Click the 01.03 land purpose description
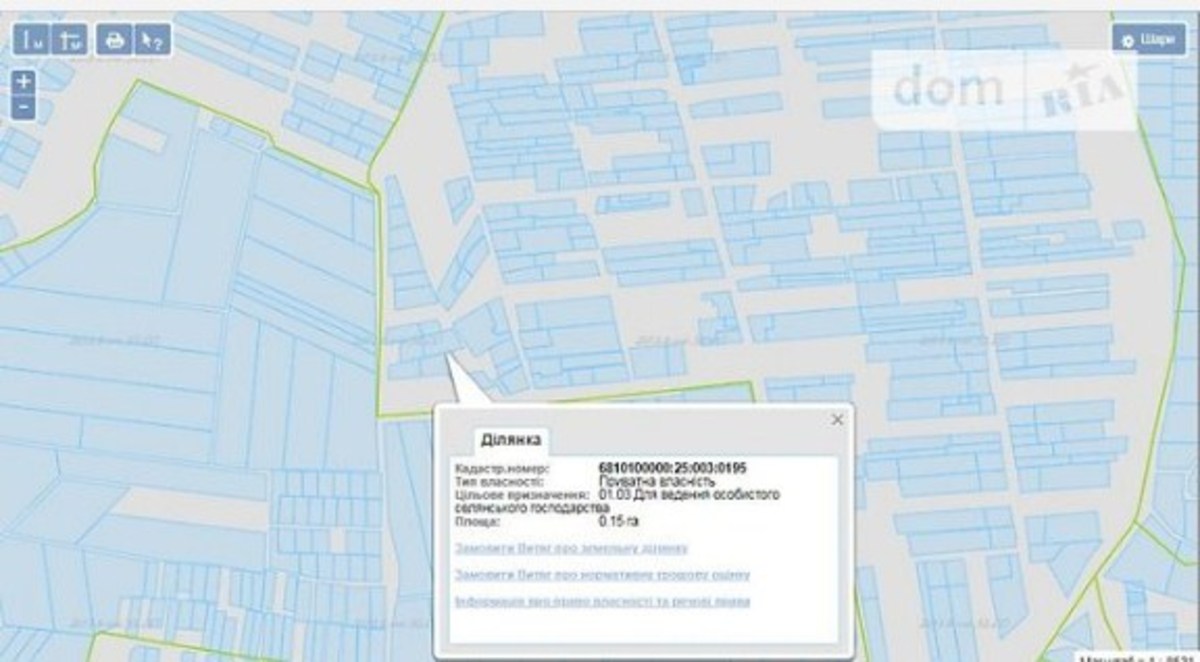This screenshot has height=662, width=1200. coord(689,495)
